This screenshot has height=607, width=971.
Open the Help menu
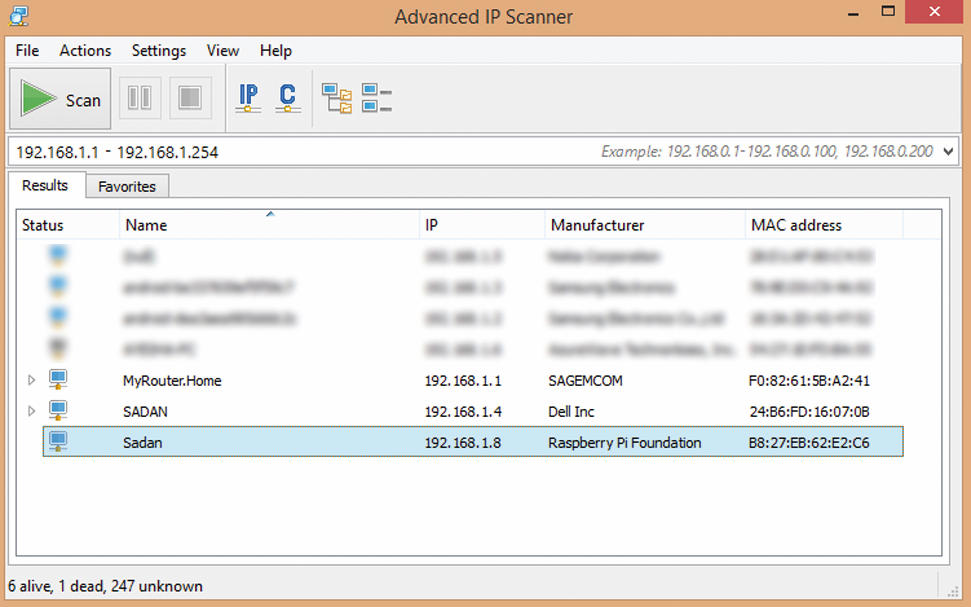(276, 51)
